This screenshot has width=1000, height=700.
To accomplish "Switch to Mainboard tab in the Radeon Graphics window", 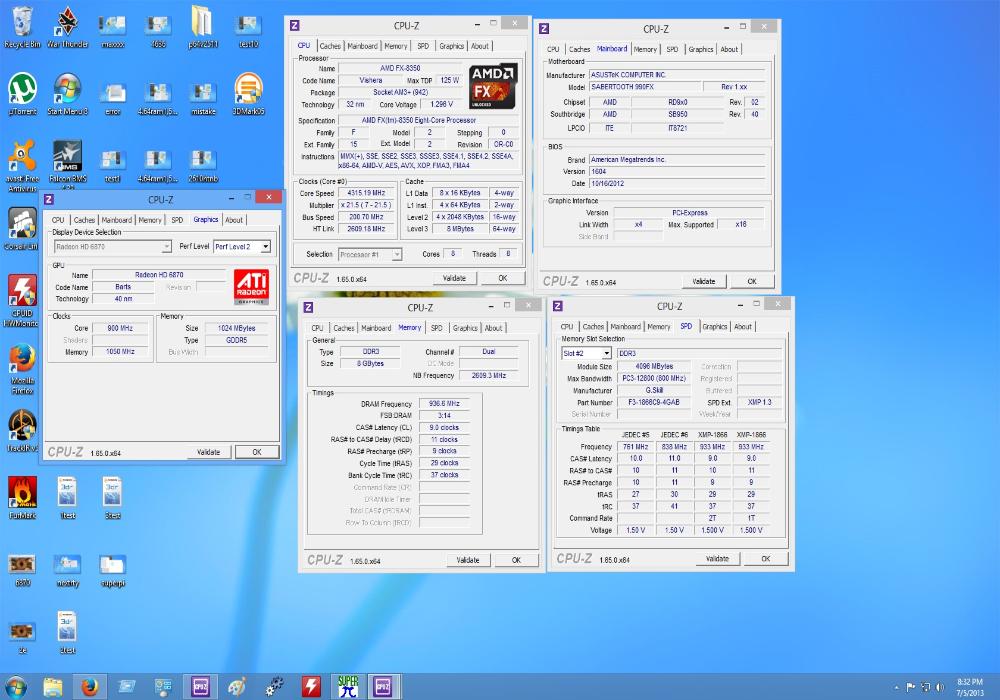I will (117, 220).
